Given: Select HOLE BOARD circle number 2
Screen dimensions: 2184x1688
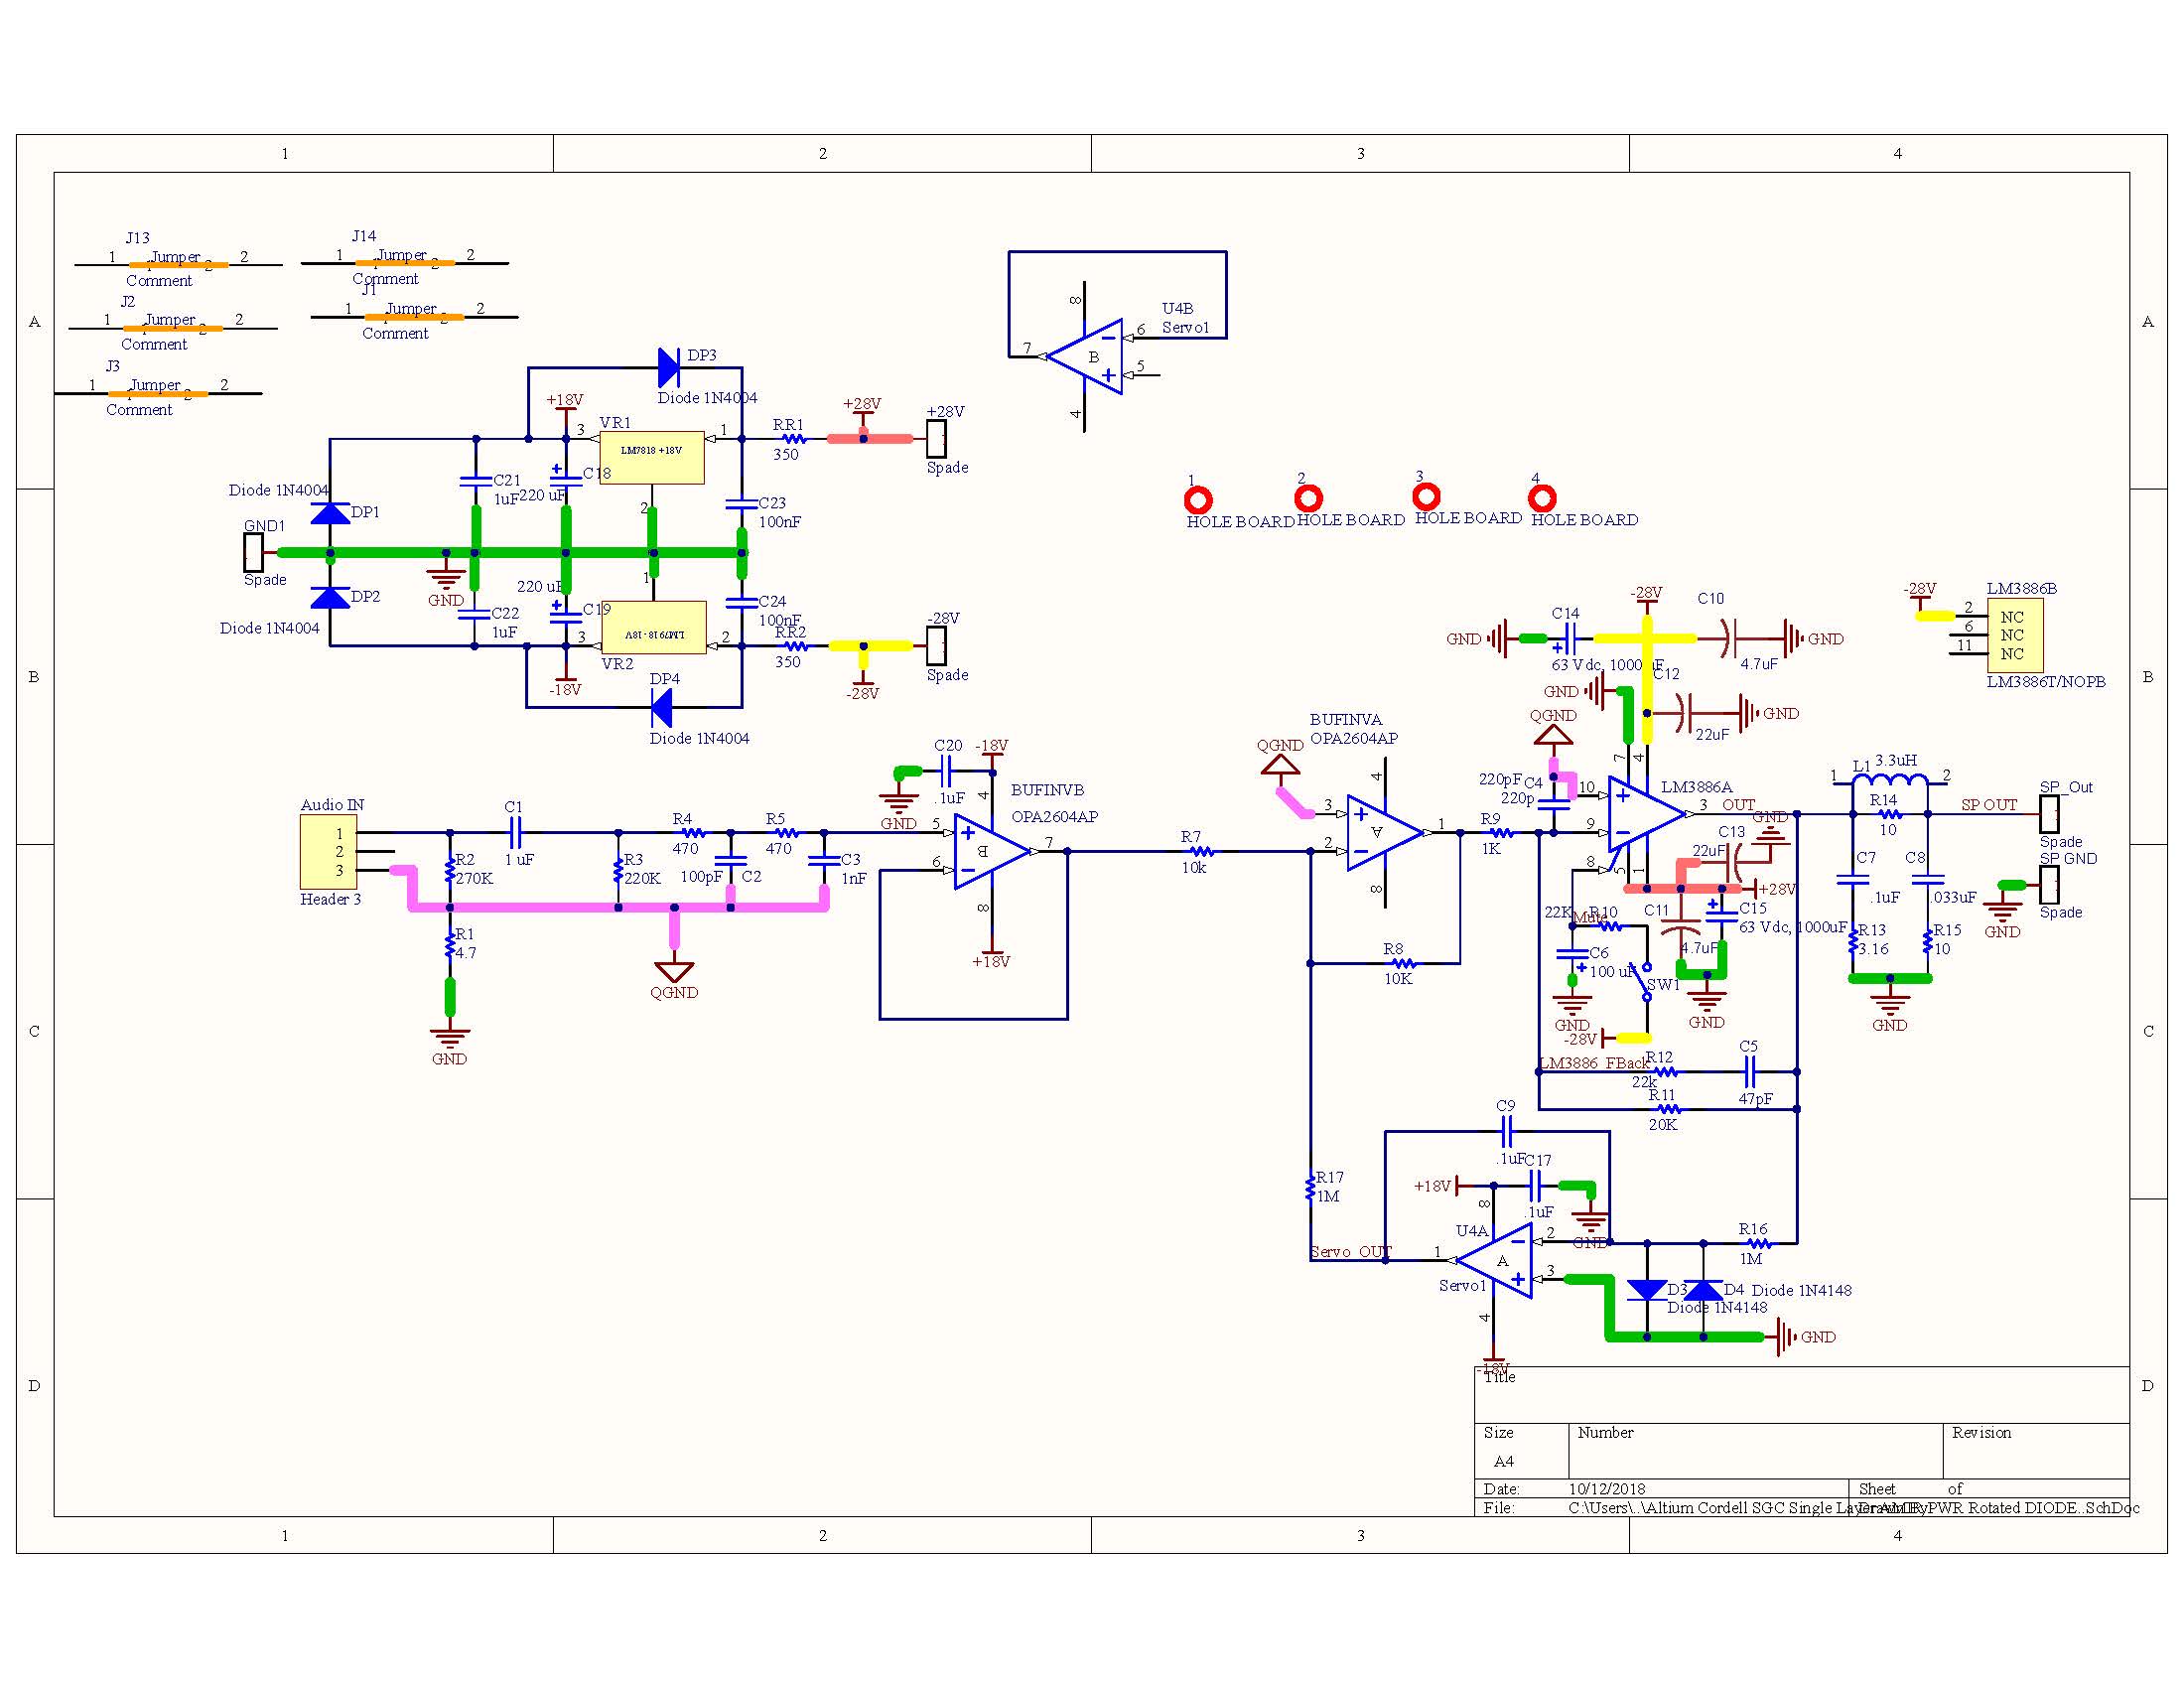Looking at the screenshot, I should [1308, 498].
